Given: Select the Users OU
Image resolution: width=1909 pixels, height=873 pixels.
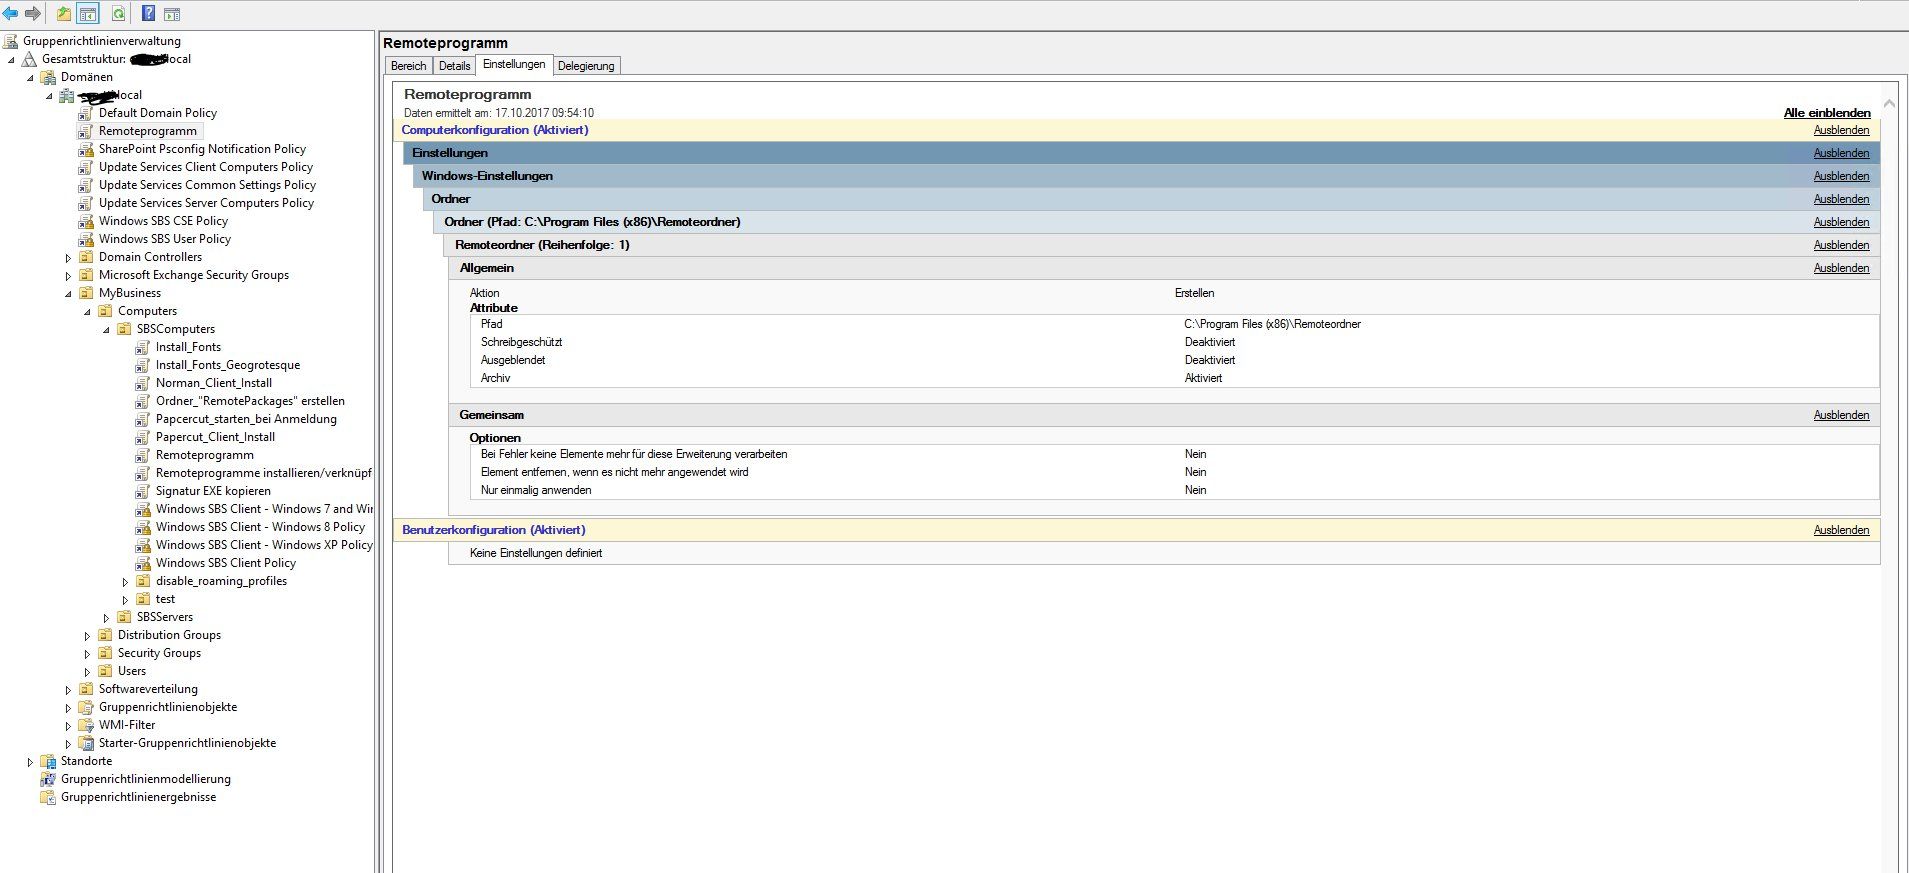Looking at the screenshot, I should [x=132, y=671].
